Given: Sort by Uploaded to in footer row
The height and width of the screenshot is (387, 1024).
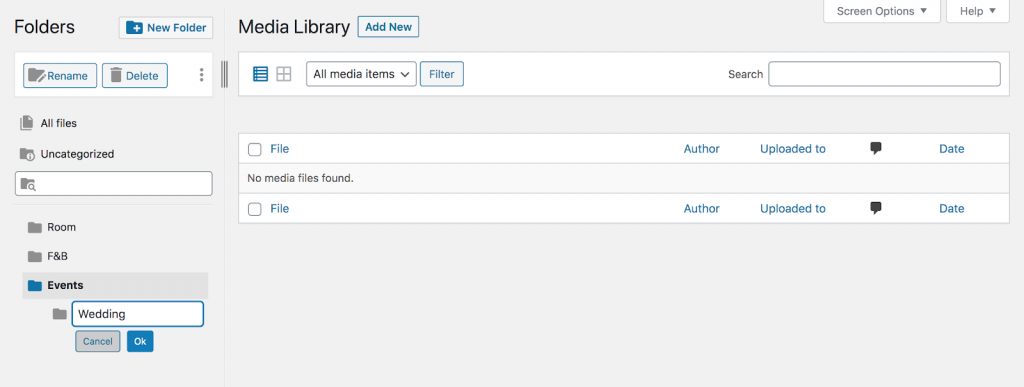Looking at the screenshot, I should tap(793, 209).
